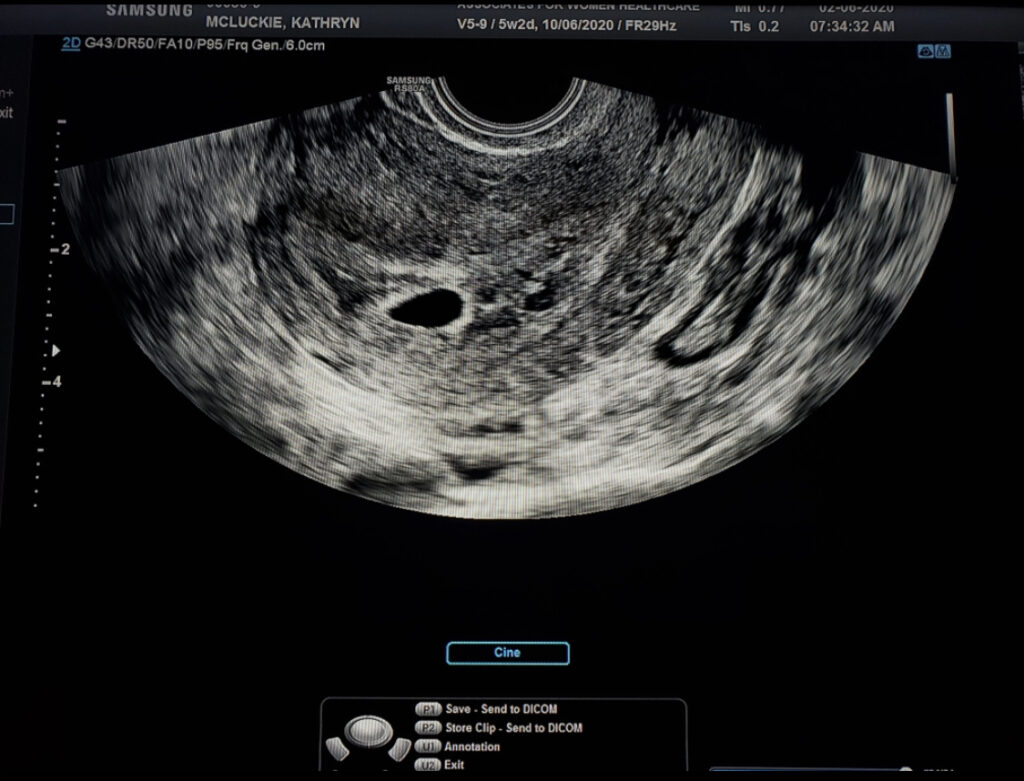Click the P1 key badge
Image resolution: width=1024 pixels, height=781 pixels.
tap(428, 709)
